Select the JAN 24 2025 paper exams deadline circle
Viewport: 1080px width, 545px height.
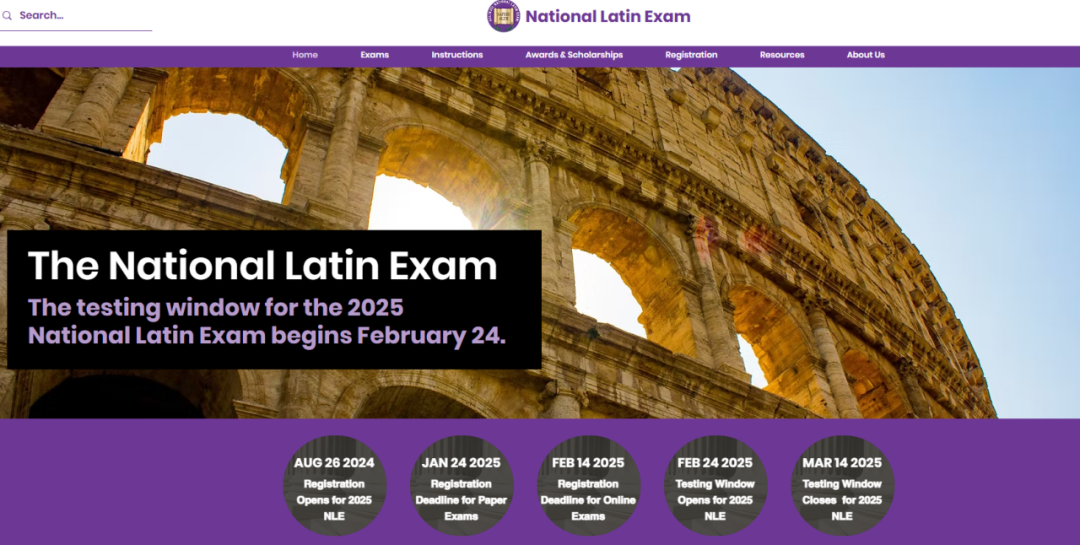point(461,485)
